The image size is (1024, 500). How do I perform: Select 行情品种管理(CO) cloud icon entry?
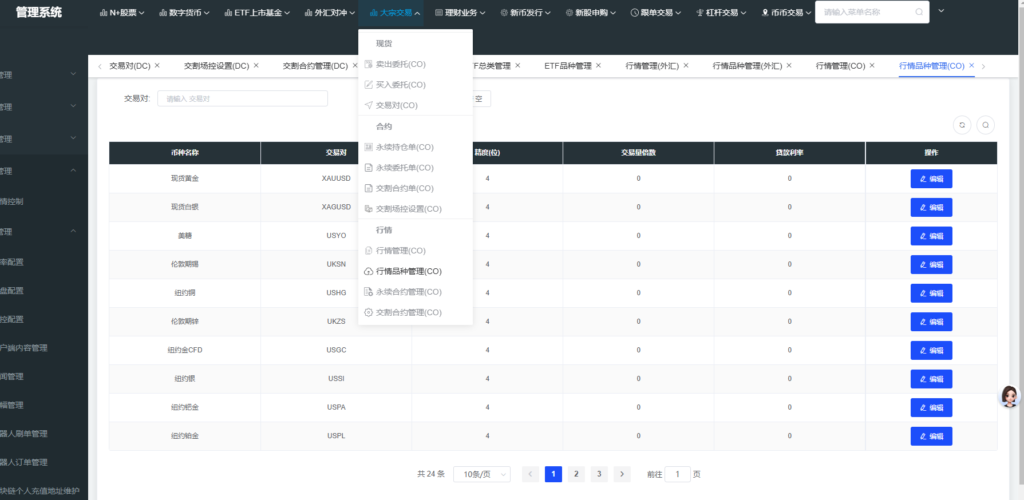click(x=368, y=272)
